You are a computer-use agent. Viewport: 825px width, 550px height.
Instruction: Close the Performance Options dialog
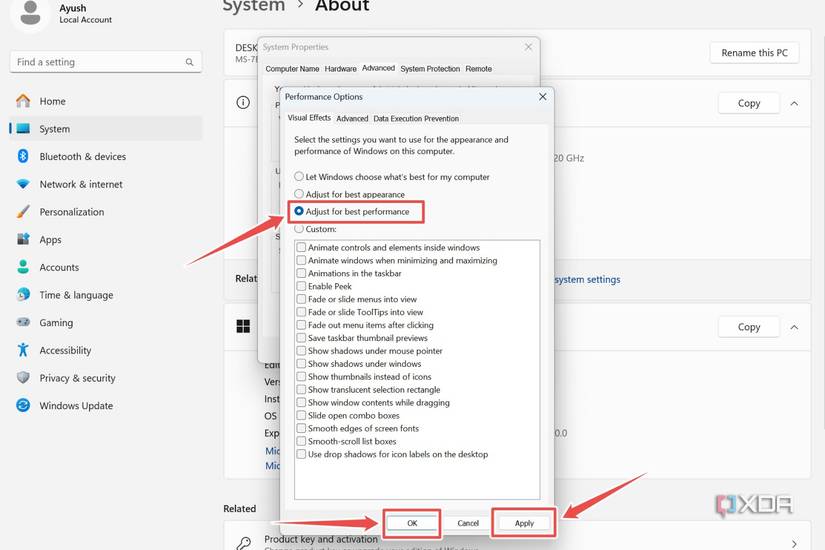click(542, 97)
